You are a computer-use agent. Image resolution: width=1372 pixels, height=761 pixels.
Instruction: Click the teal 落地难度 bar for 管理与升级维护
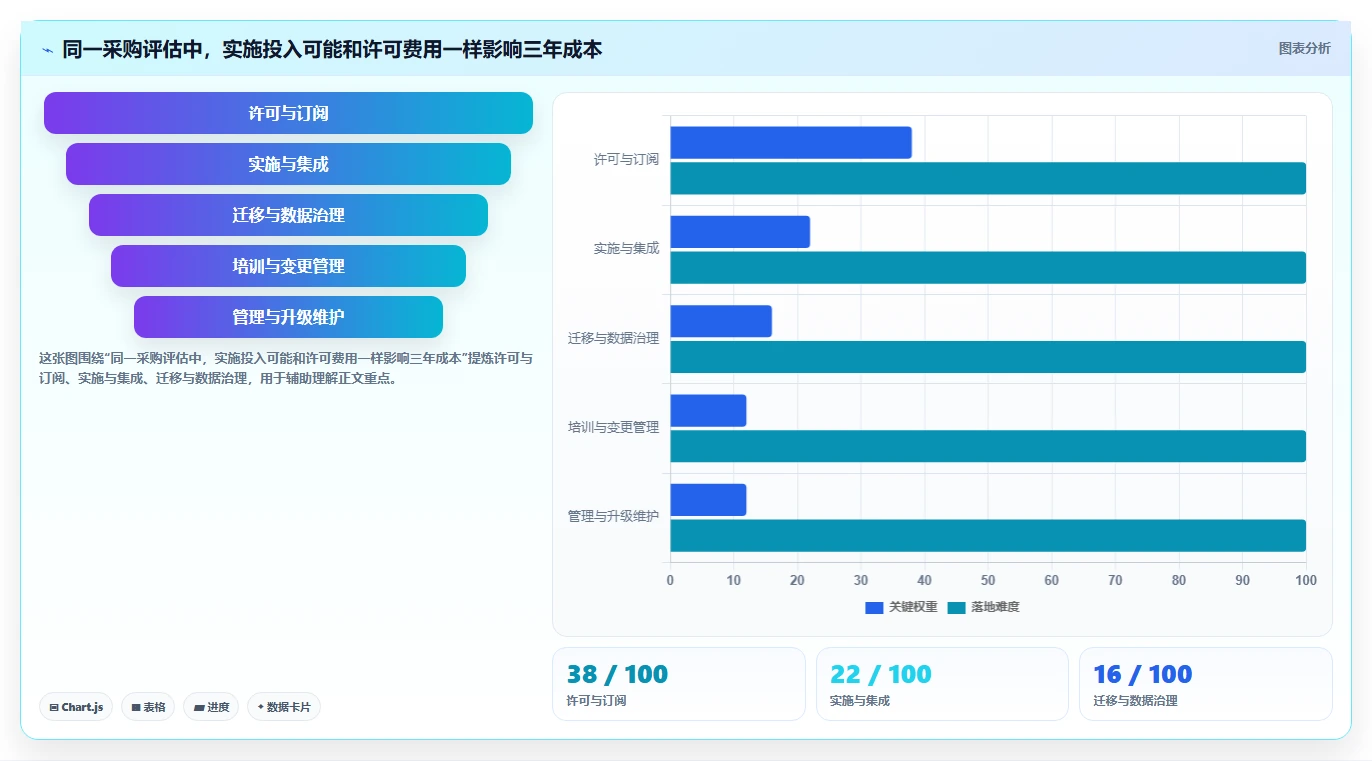pos(988,535)
